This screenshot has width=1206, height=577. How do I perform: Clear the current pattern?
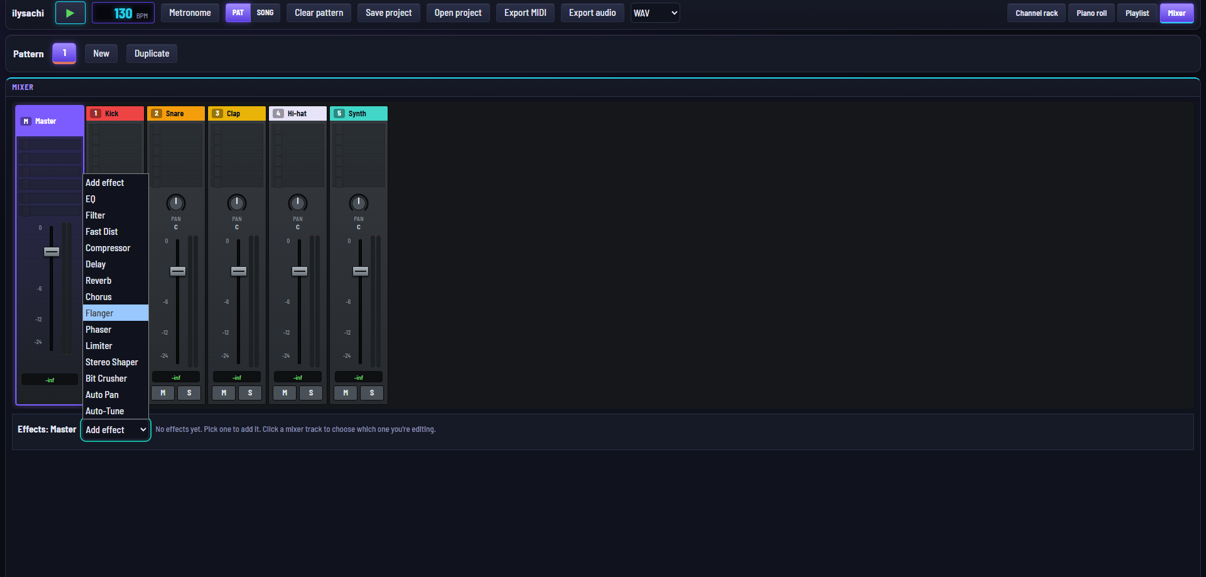(x=319, y=13)
